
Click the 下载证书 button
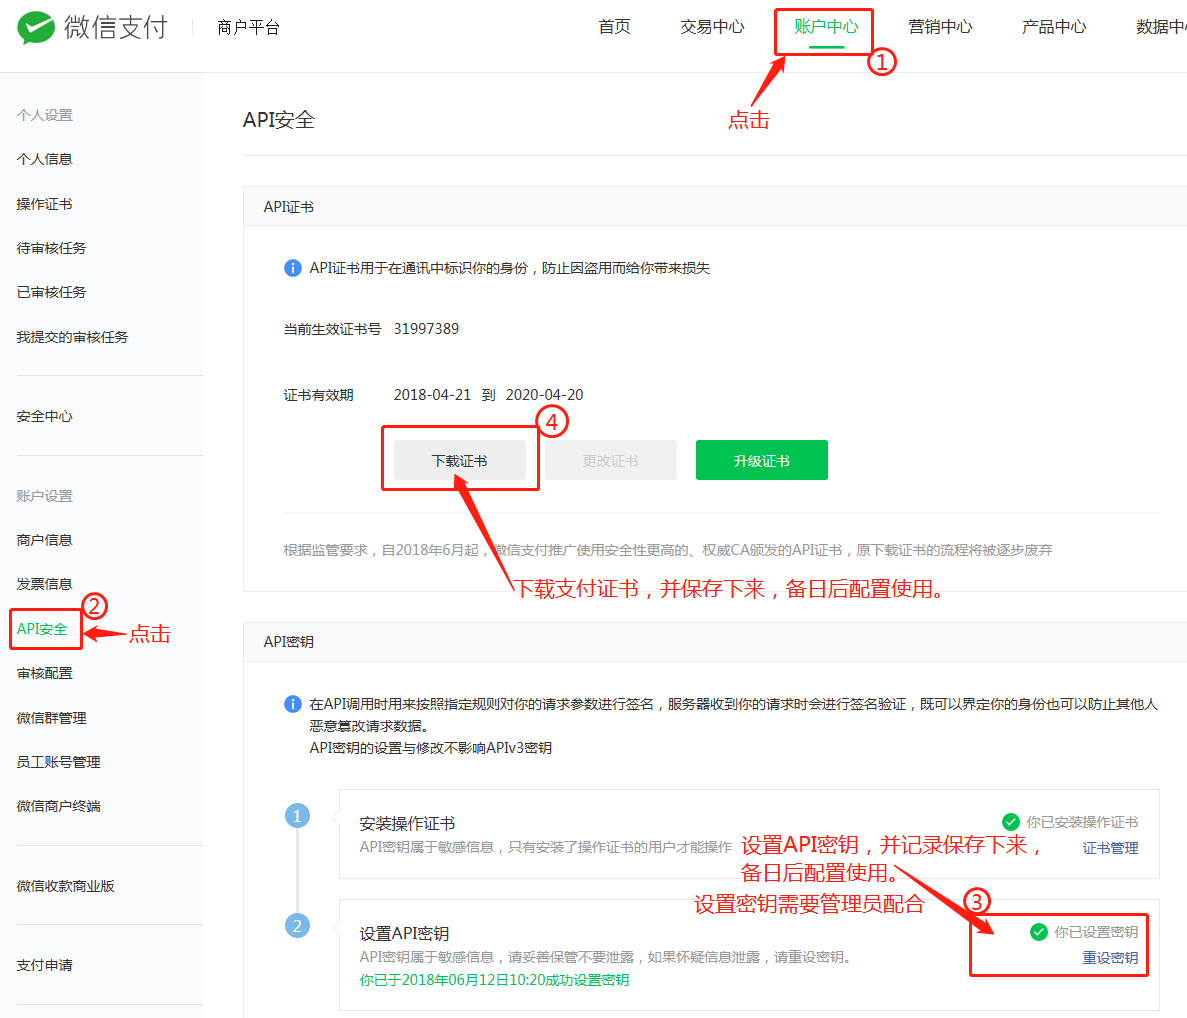click(460, 460)
